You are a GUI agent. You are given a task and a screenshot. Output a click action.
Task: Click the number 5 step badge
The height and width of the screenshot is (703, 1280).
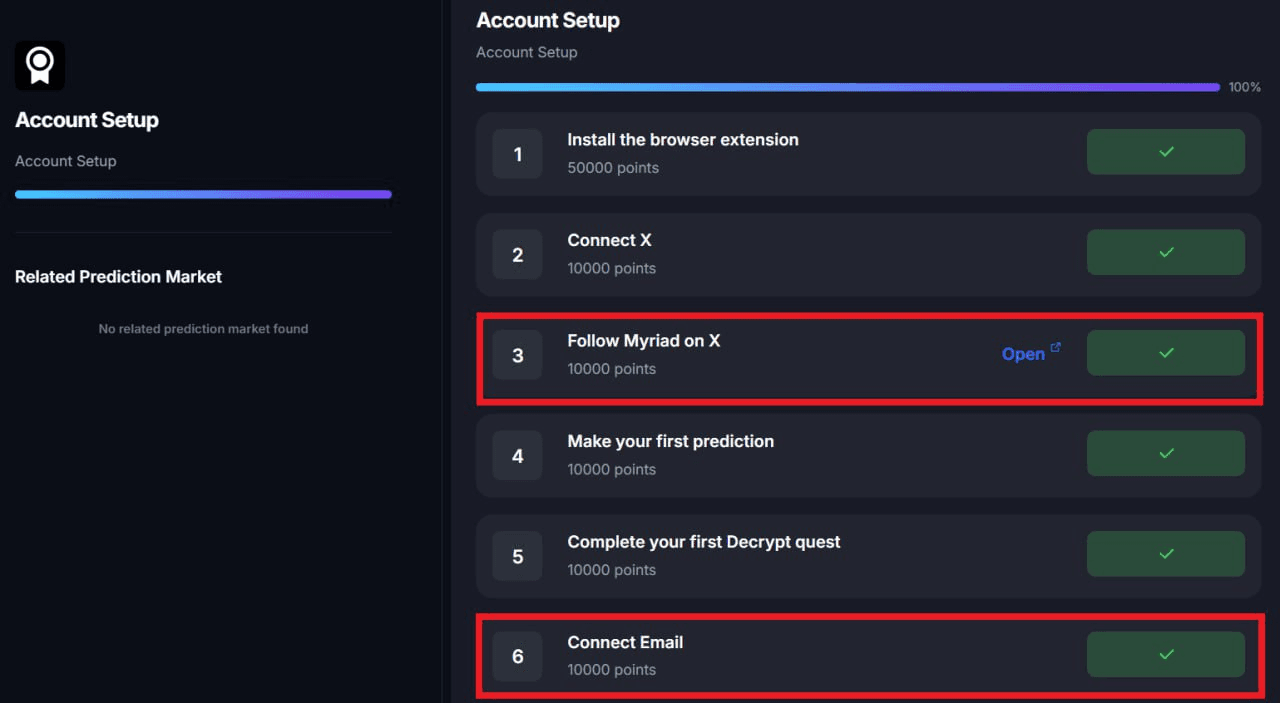(x=518, y=556)
